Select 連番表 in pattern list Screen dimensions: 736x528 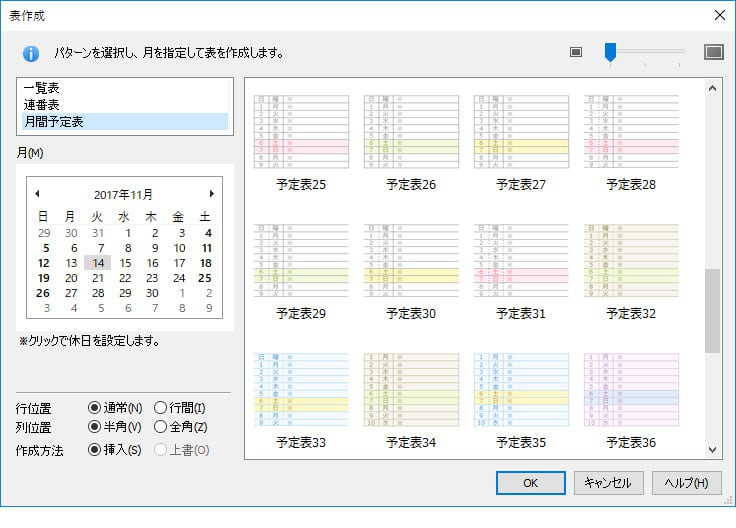pyautogui.click(x=42, y=104)
